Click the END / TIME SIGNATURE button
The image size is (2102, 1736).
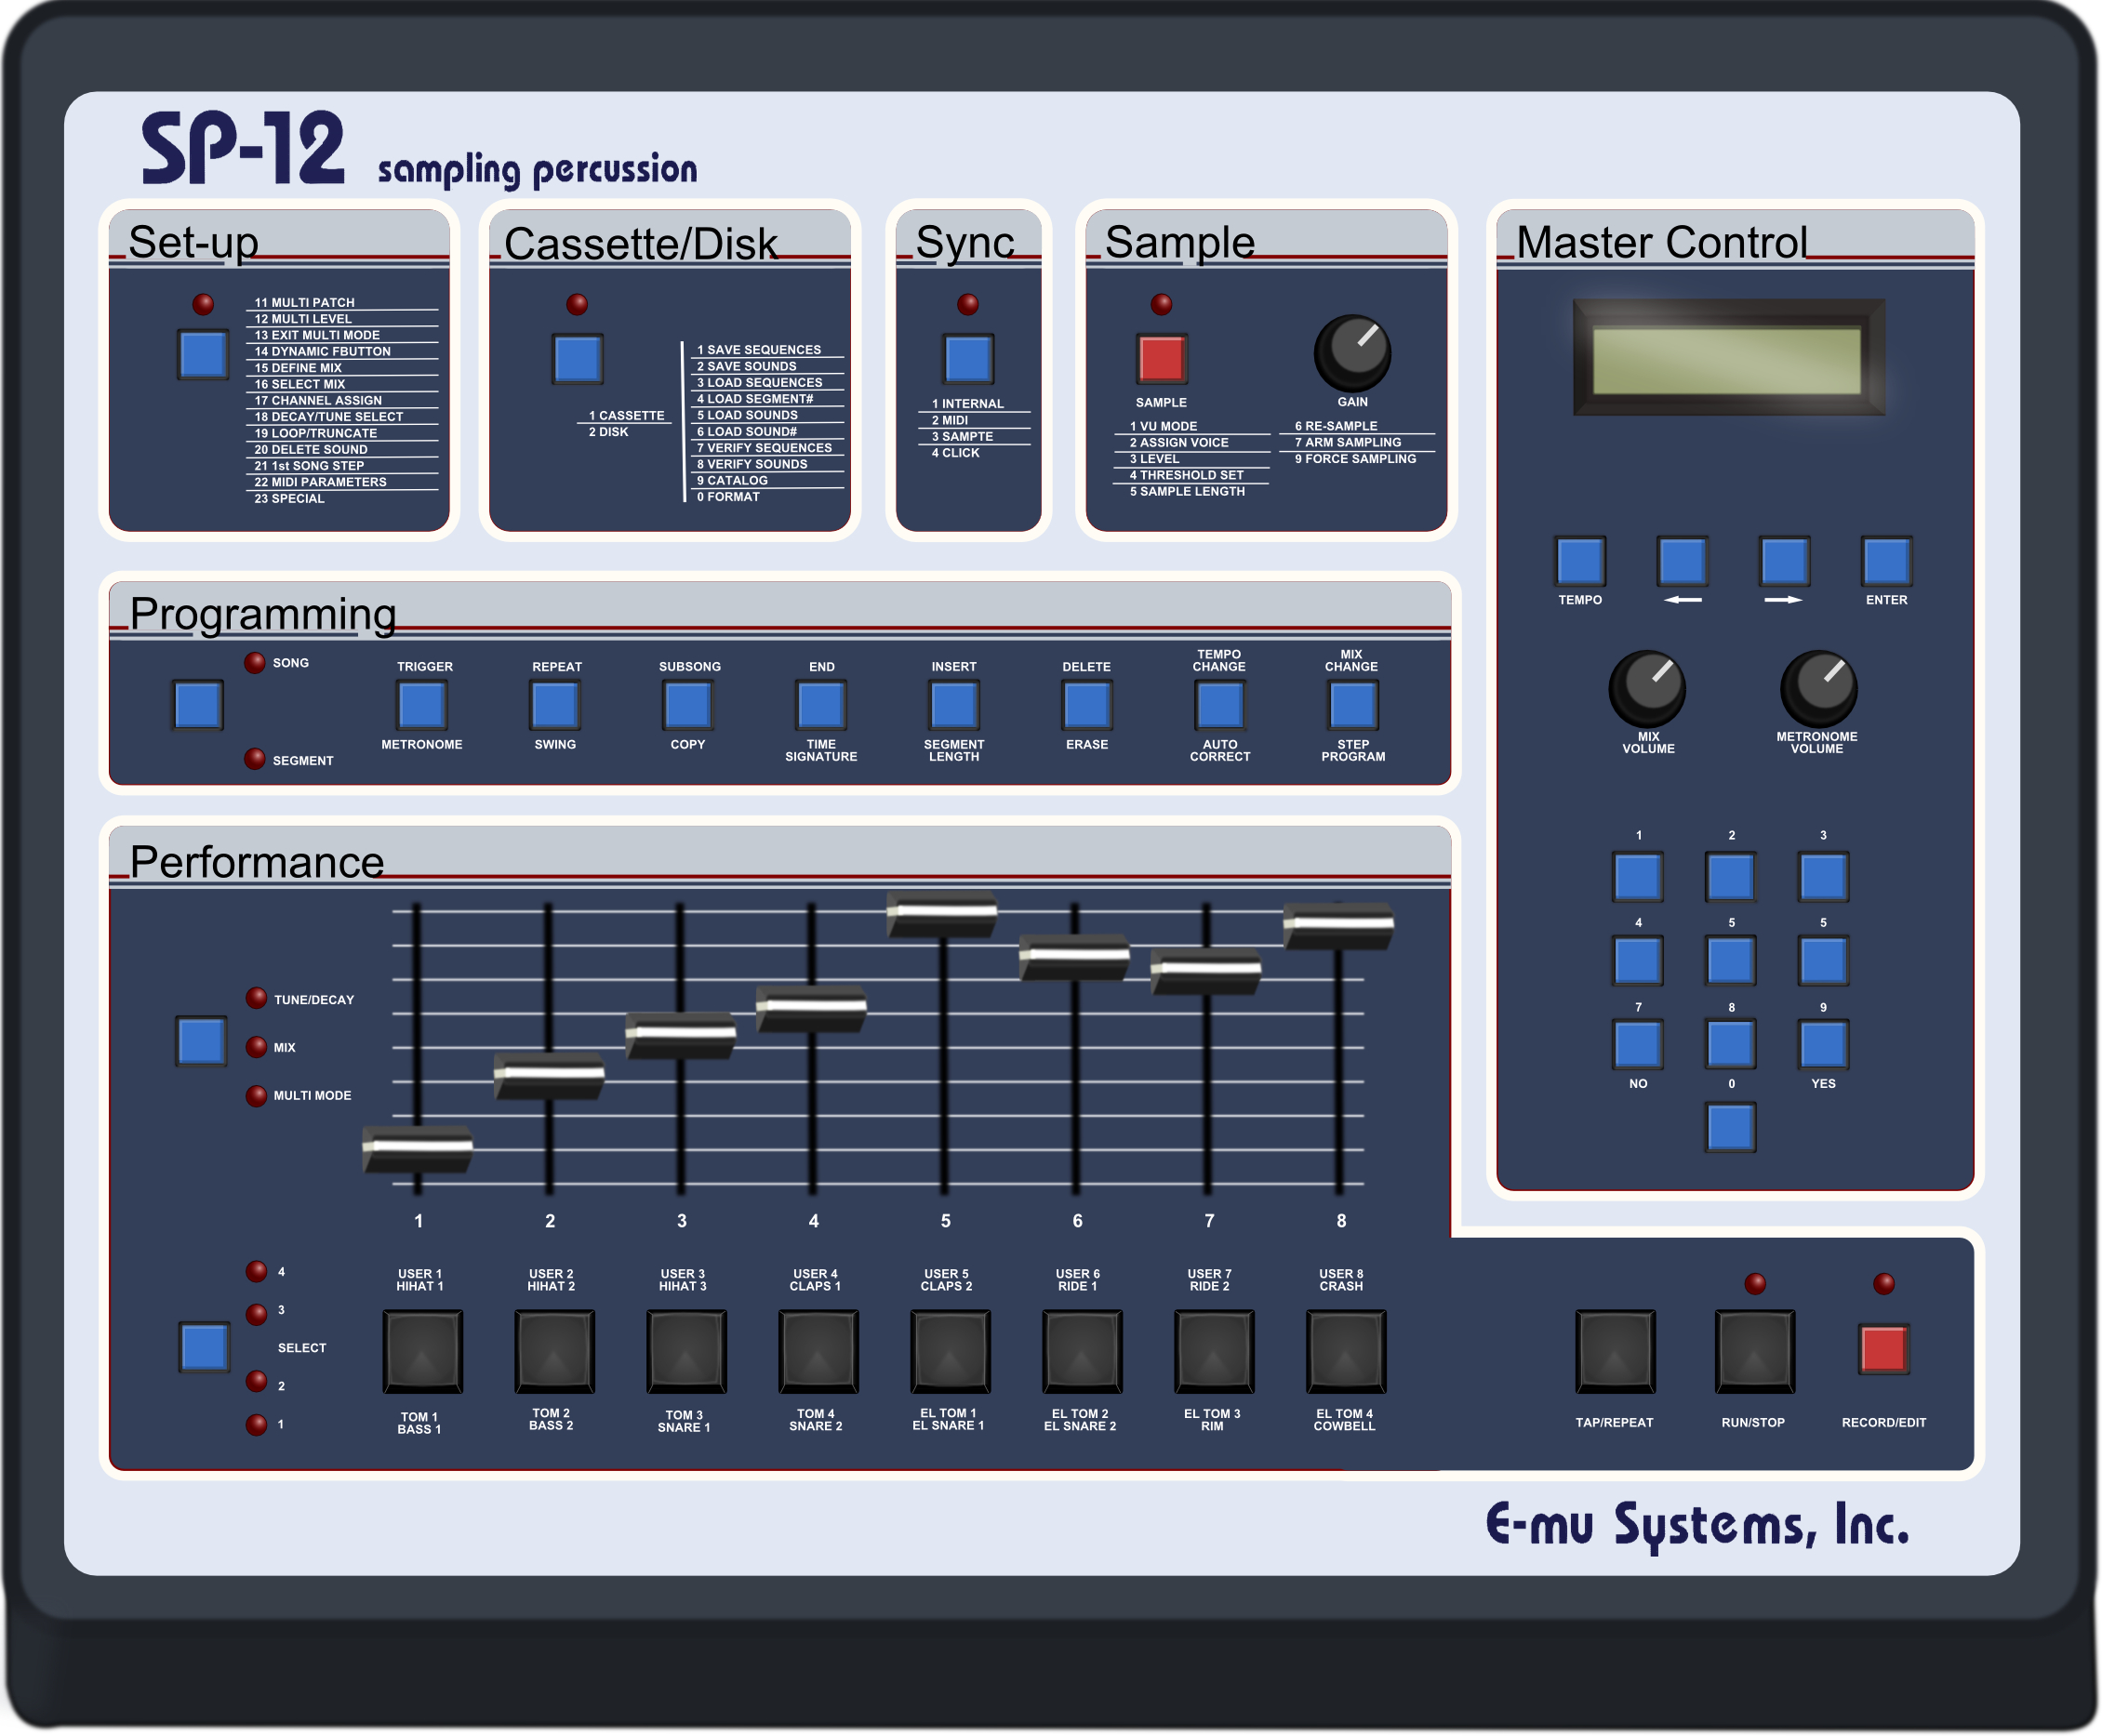coord(820,705)
